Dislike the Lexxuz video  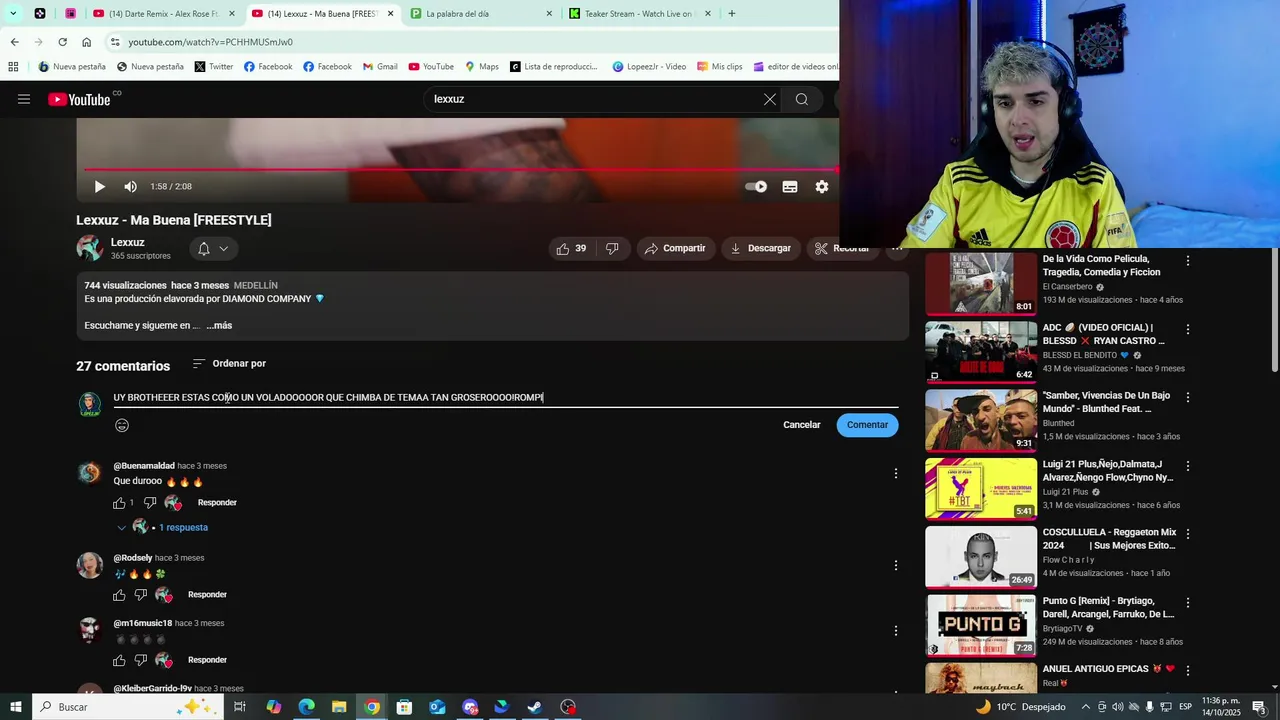point(612,248)
